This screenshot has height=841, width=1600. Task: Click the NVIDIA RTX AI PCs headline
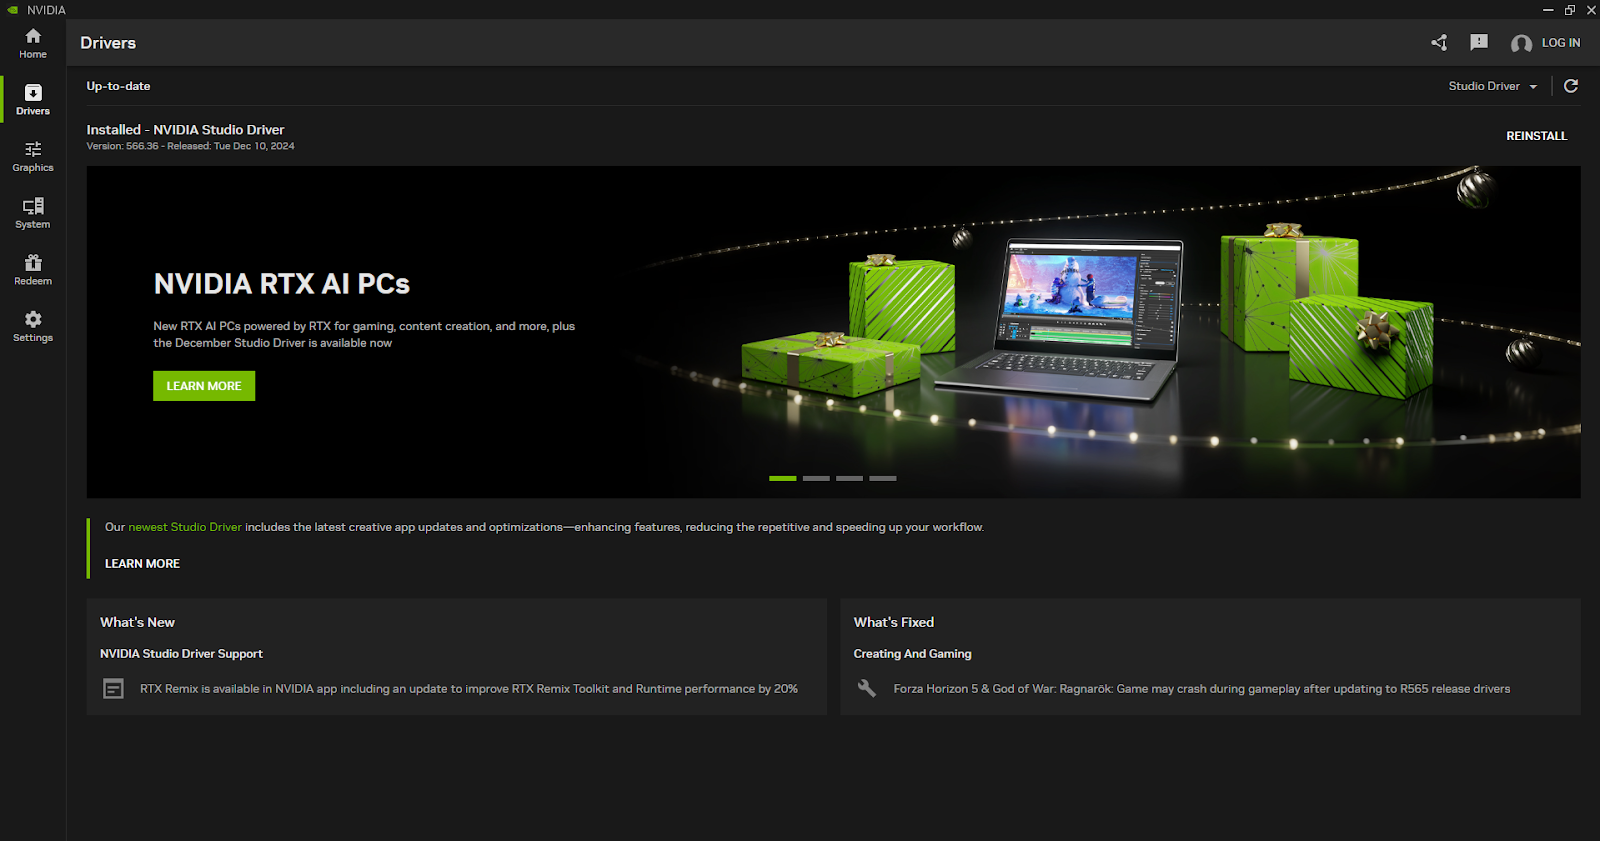pos(282,284)
